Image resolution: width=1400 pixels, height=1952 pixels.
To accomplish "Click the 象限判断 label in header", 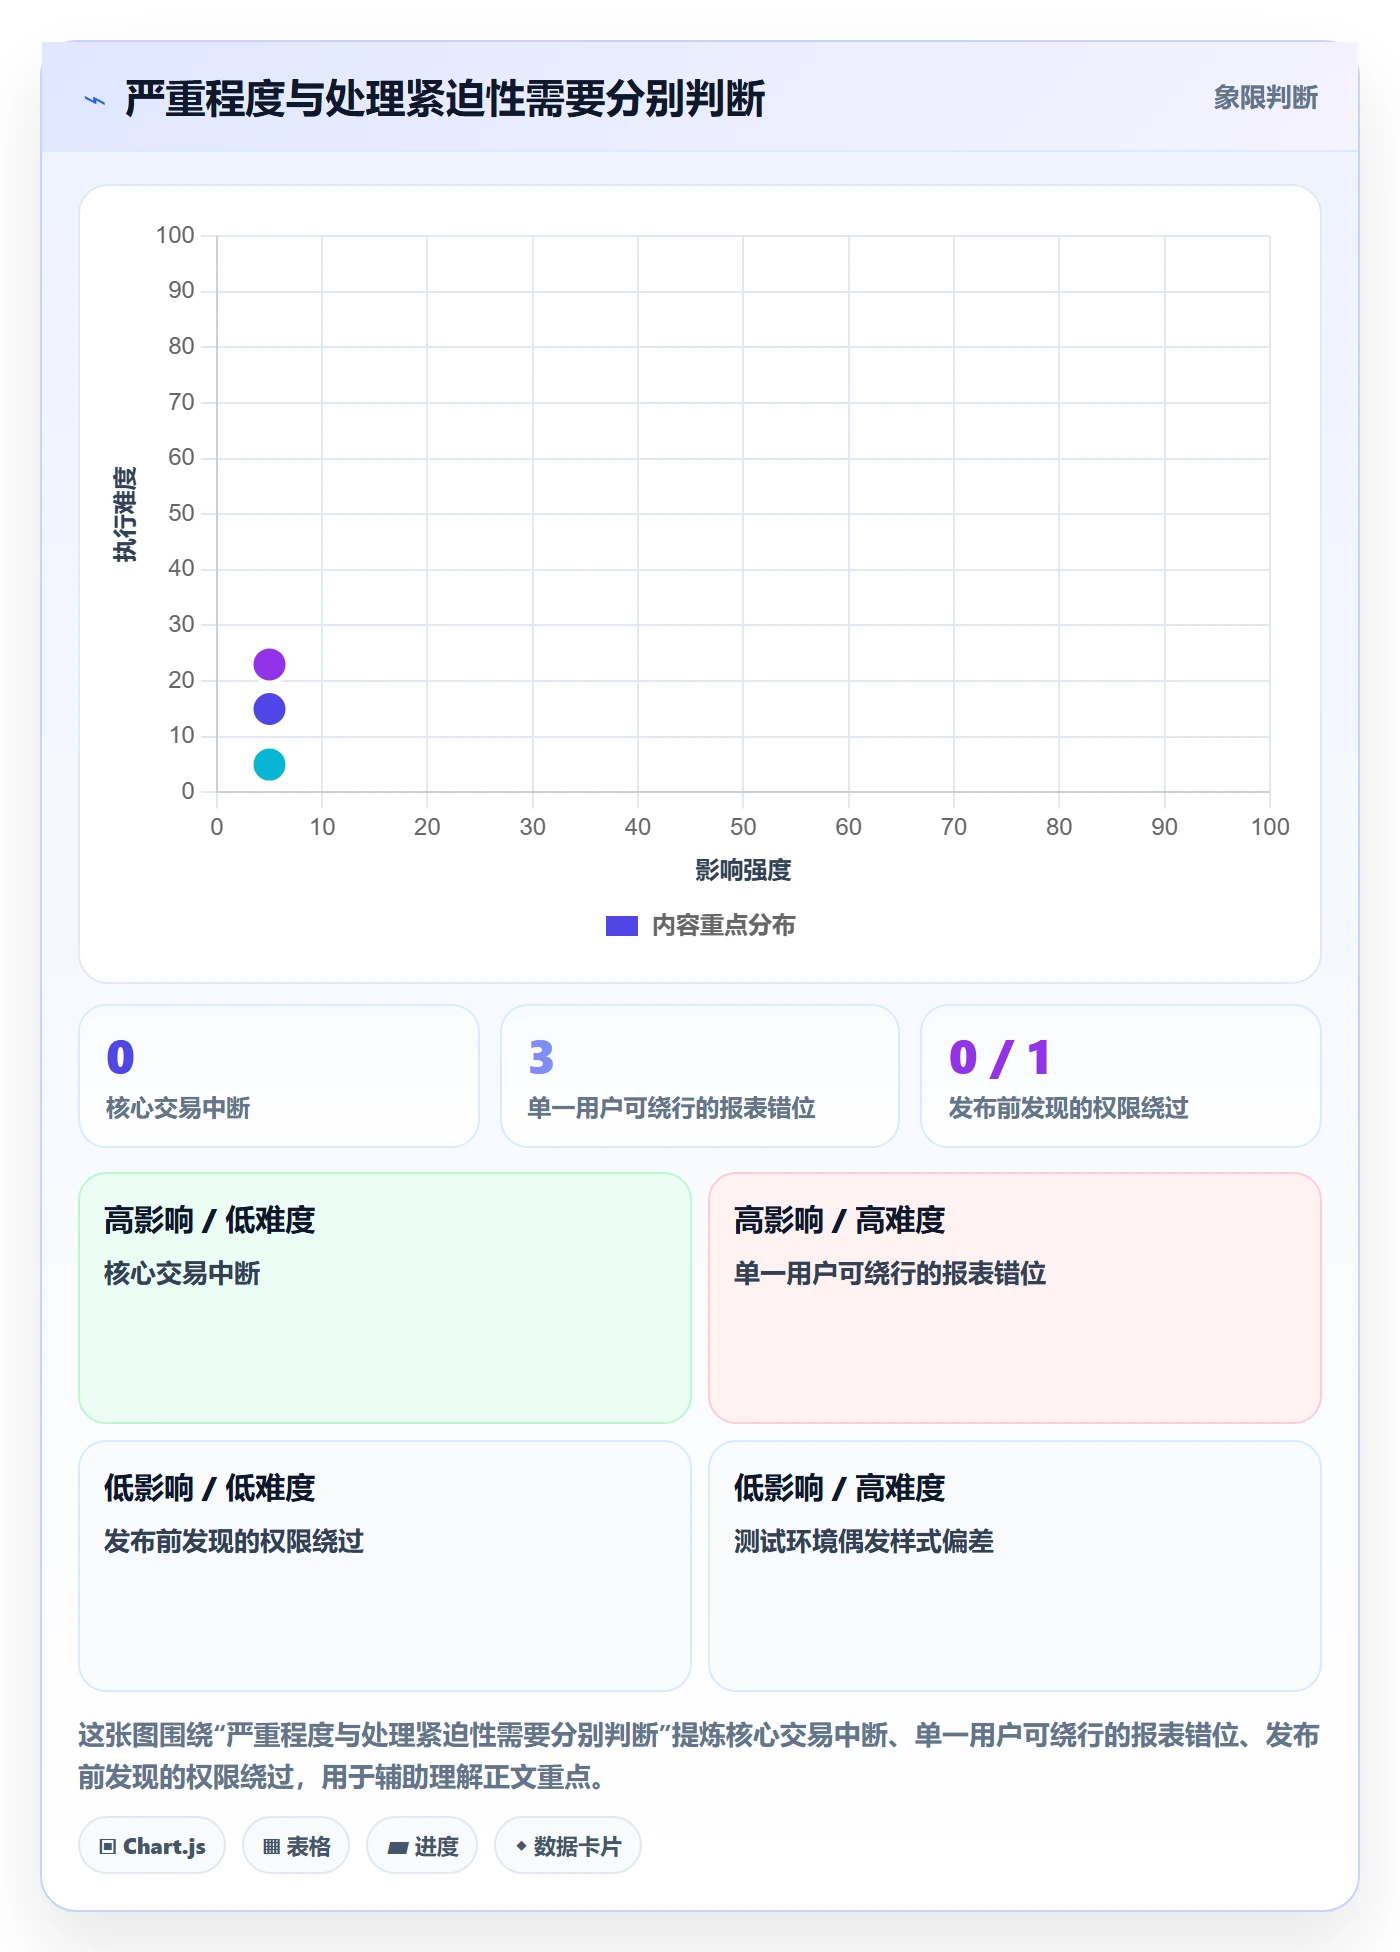I will click(x=1265, y=98).
